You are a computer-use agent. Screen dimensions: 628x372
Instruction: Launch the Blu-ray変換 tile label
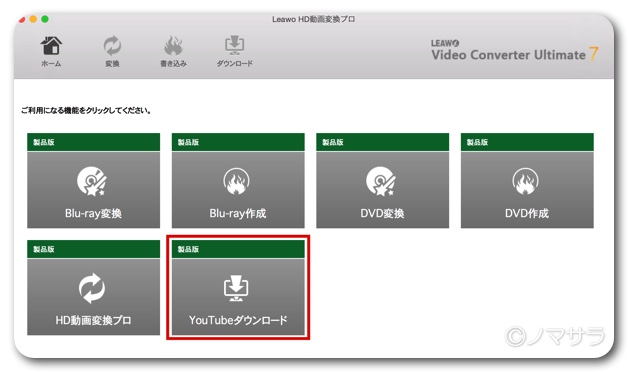pyautogui.click(x=93, y=213)
